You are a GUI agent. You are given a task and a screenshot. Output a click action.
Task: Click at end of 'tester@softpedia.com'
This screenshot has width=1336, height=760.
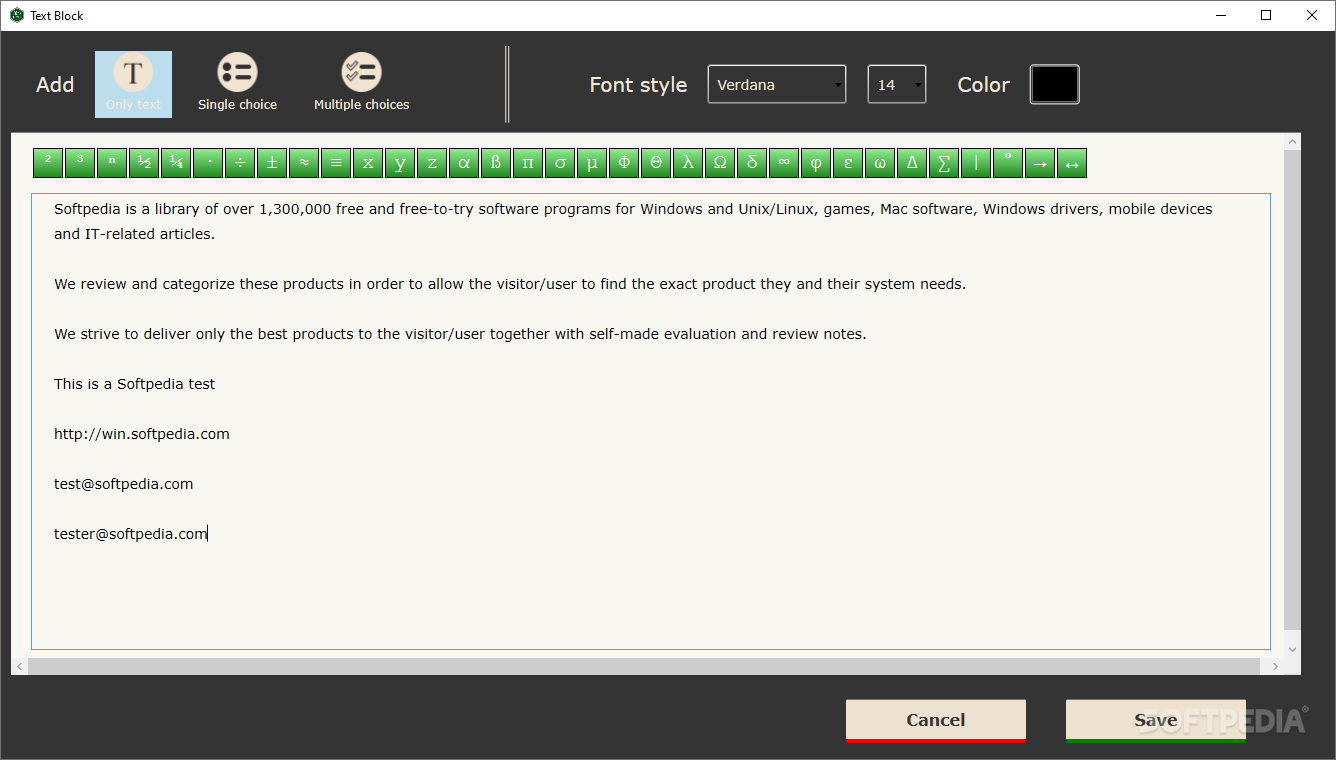coord(207,534)
